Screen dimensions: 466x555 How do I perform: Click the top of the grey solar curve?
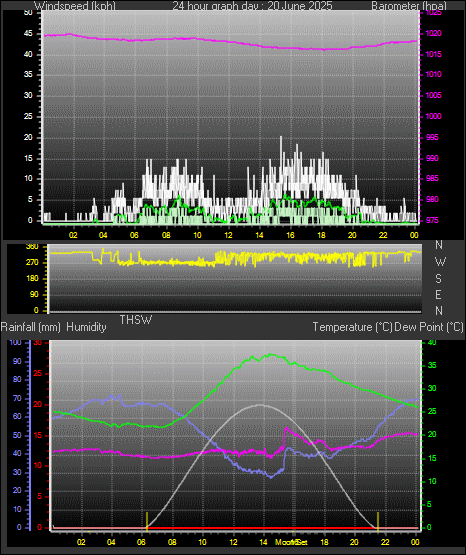(x=260, y=405)
